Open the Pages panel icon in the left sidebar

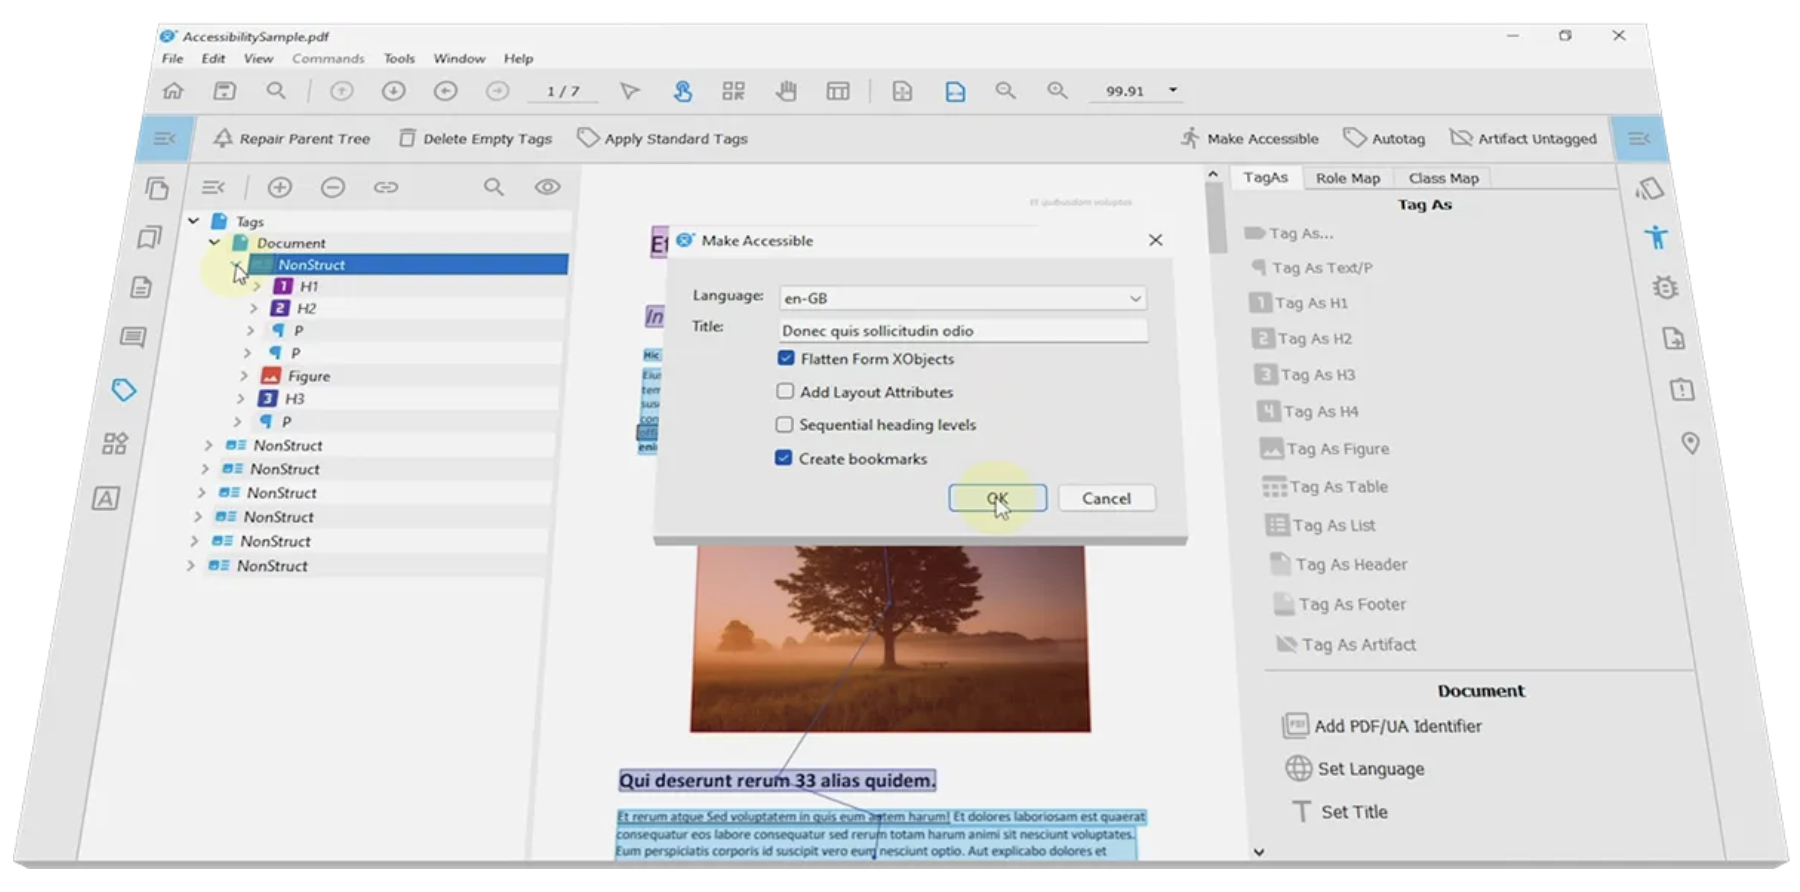(157, 188)
